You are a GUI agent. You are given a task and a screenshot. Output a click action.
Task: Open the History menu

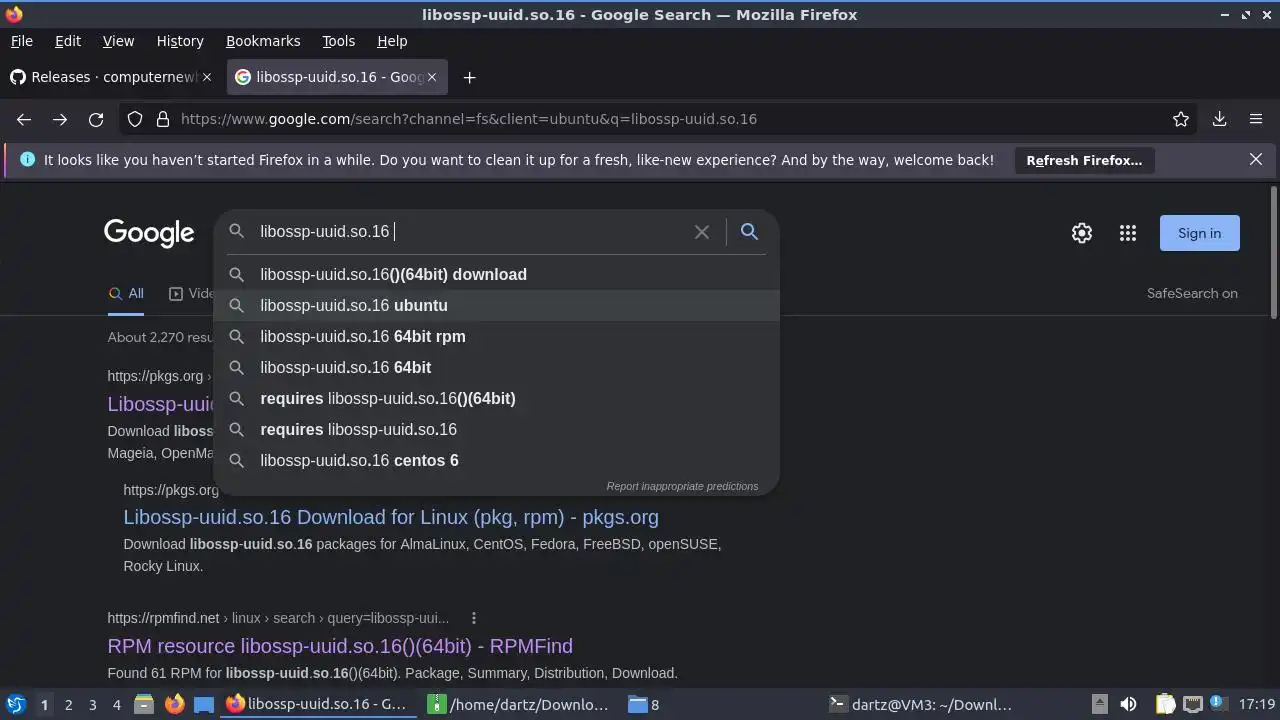[180, 41]
